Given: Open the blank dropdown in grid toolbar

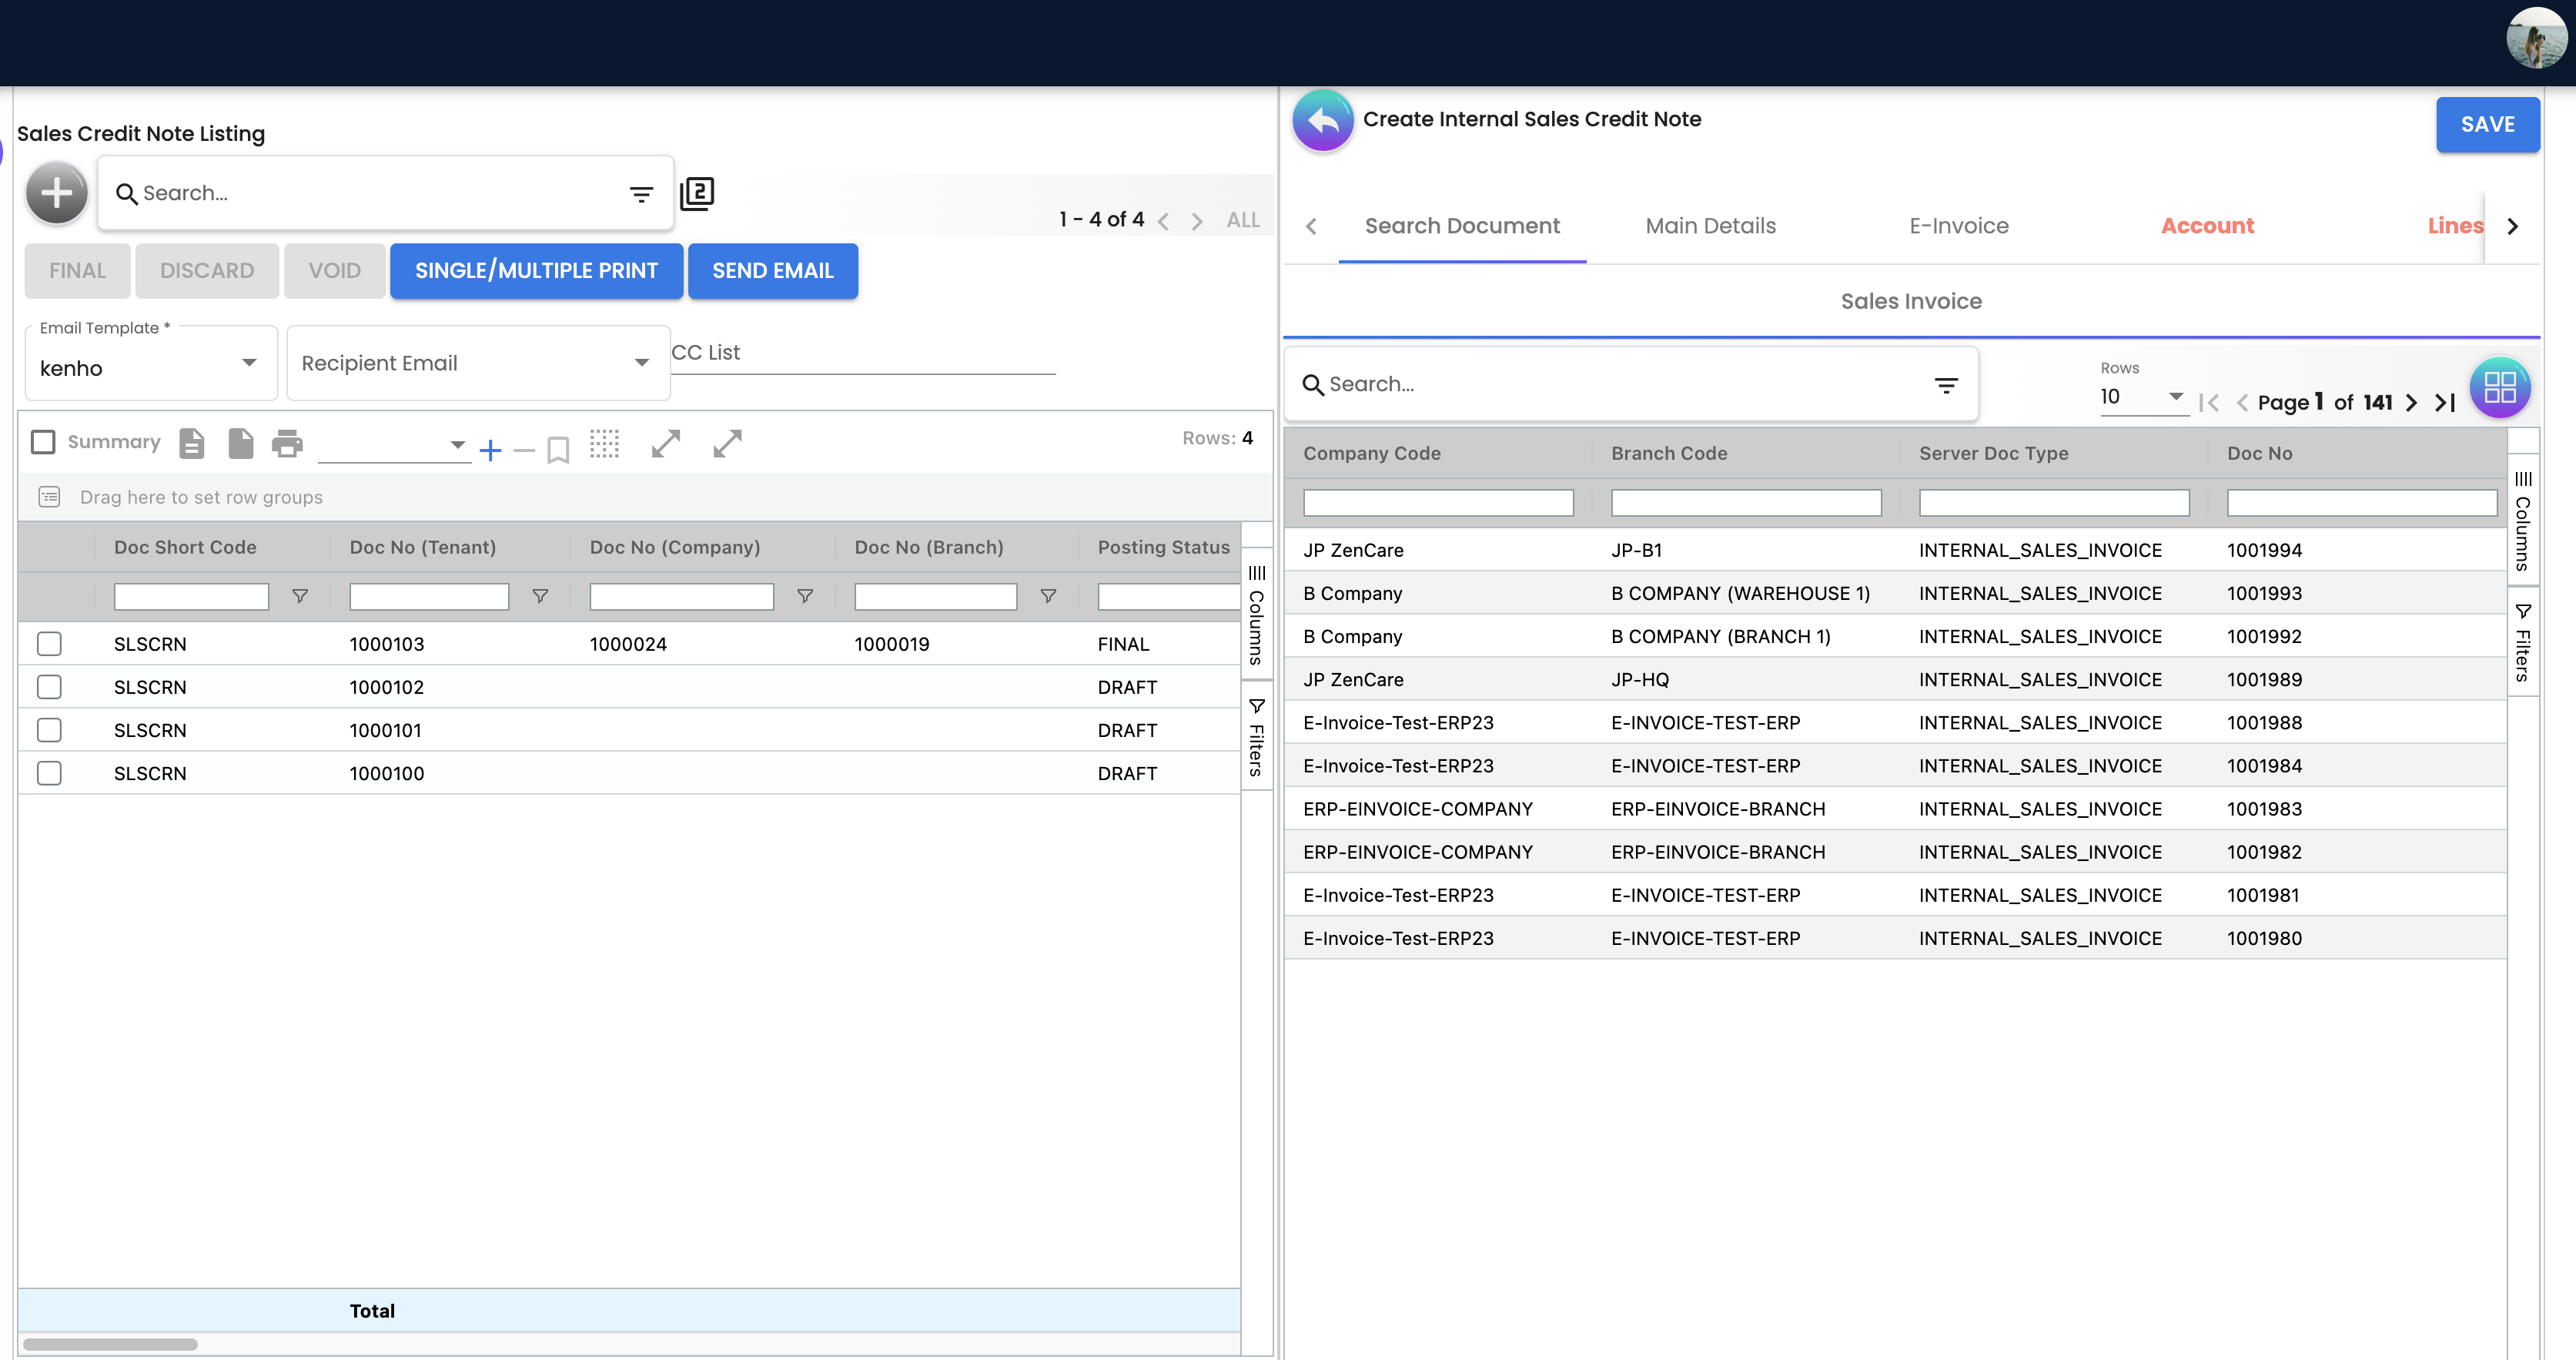Looking at the screenshot, I should [x=394, y=445].
